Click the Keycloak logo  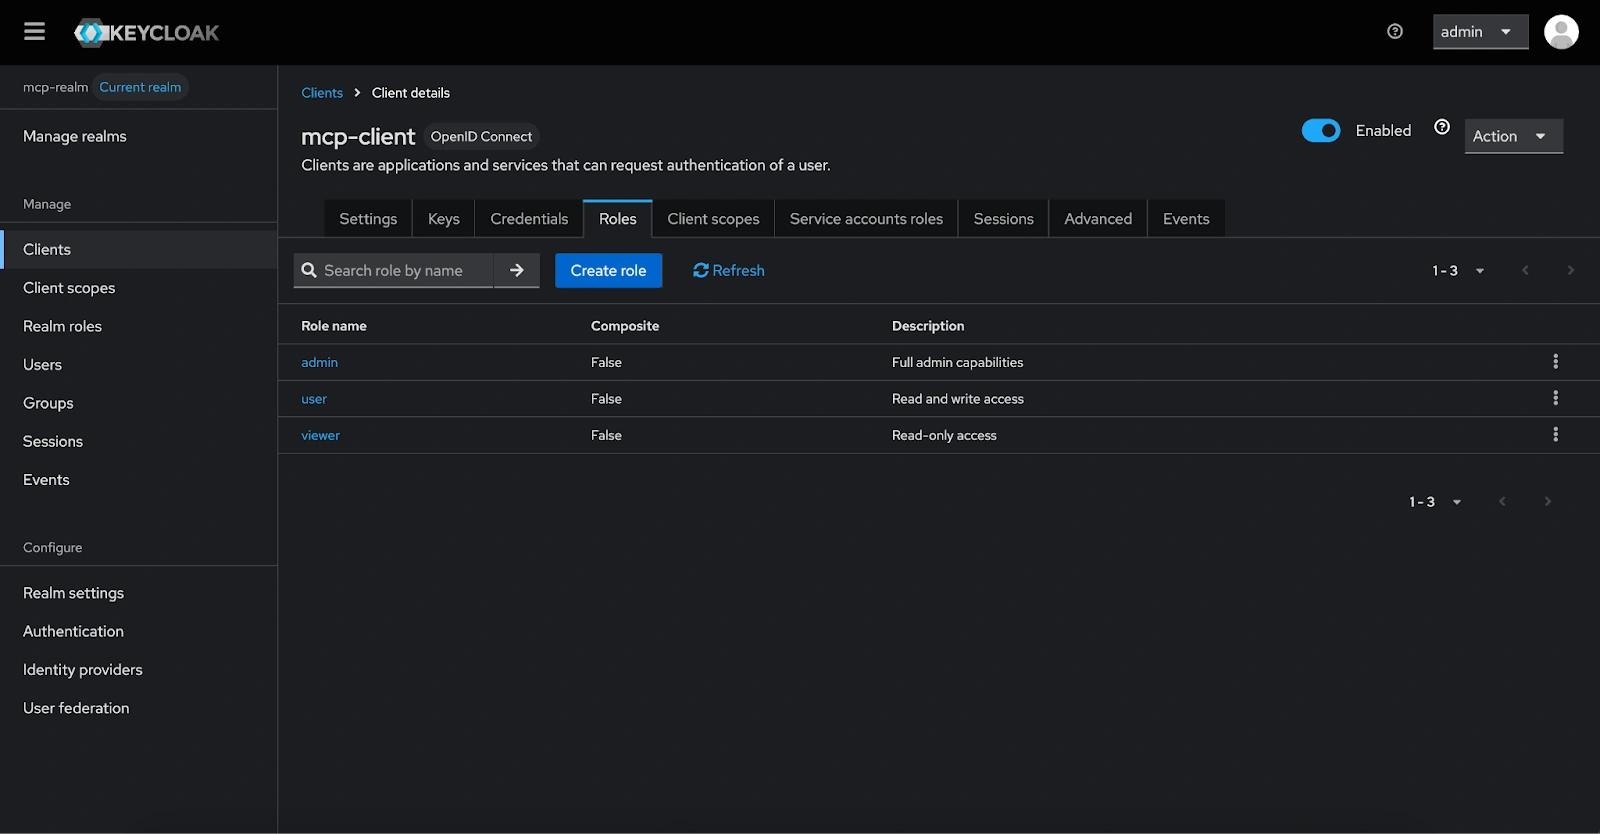point(147,33)
